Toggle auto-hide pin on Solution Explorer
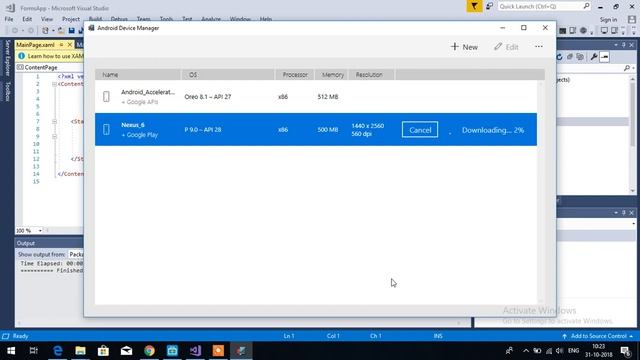 [x=624, y=45]
